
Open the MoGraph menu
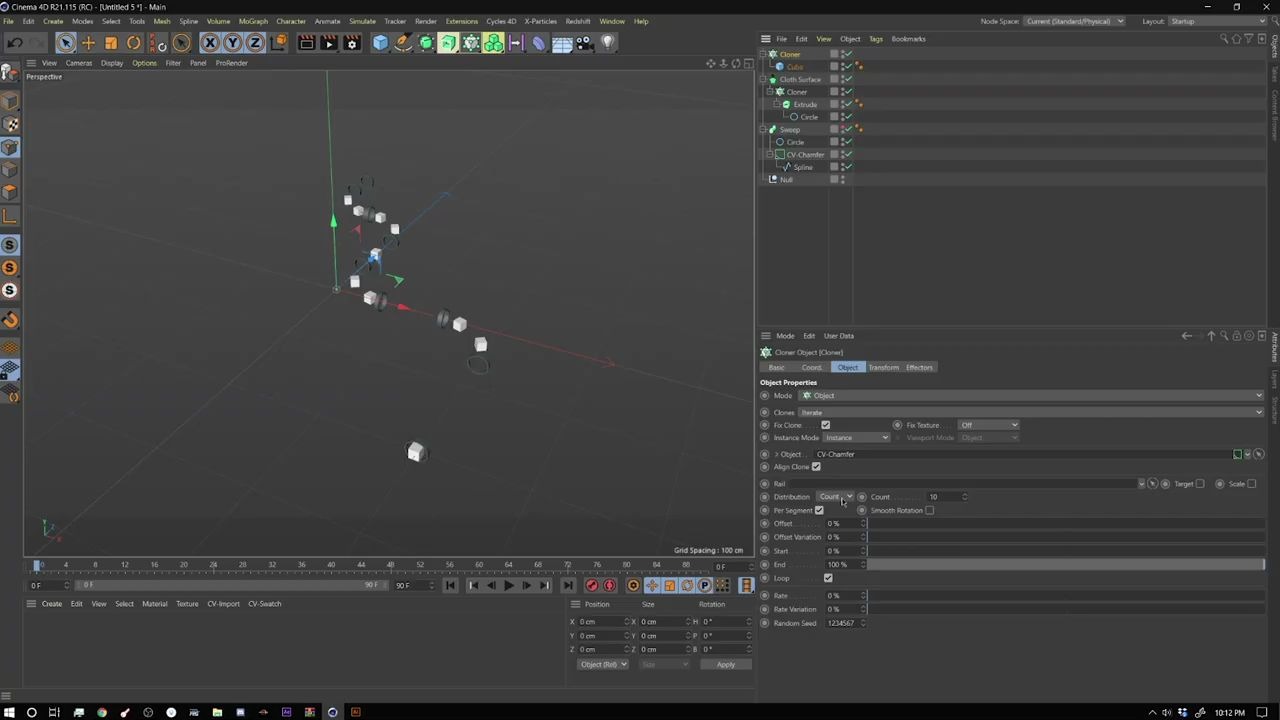(253, 21)
